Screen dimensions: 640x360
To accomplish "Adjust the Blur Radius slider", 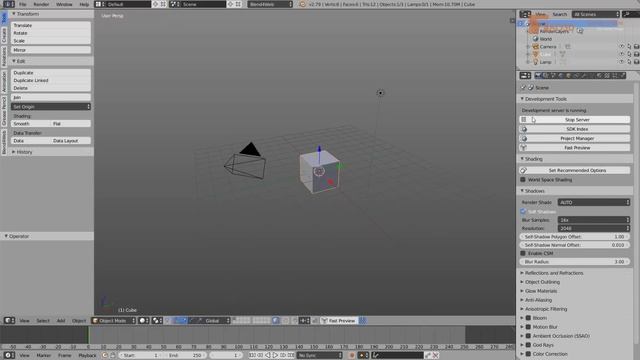I will coord(575,262).
